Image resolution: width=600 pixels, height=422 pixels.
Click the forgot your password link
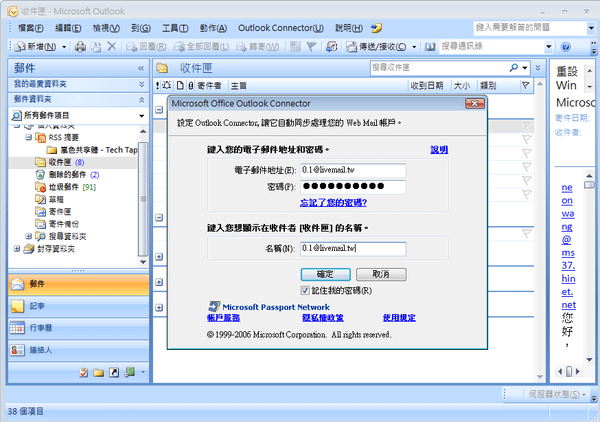click(333, 202)
